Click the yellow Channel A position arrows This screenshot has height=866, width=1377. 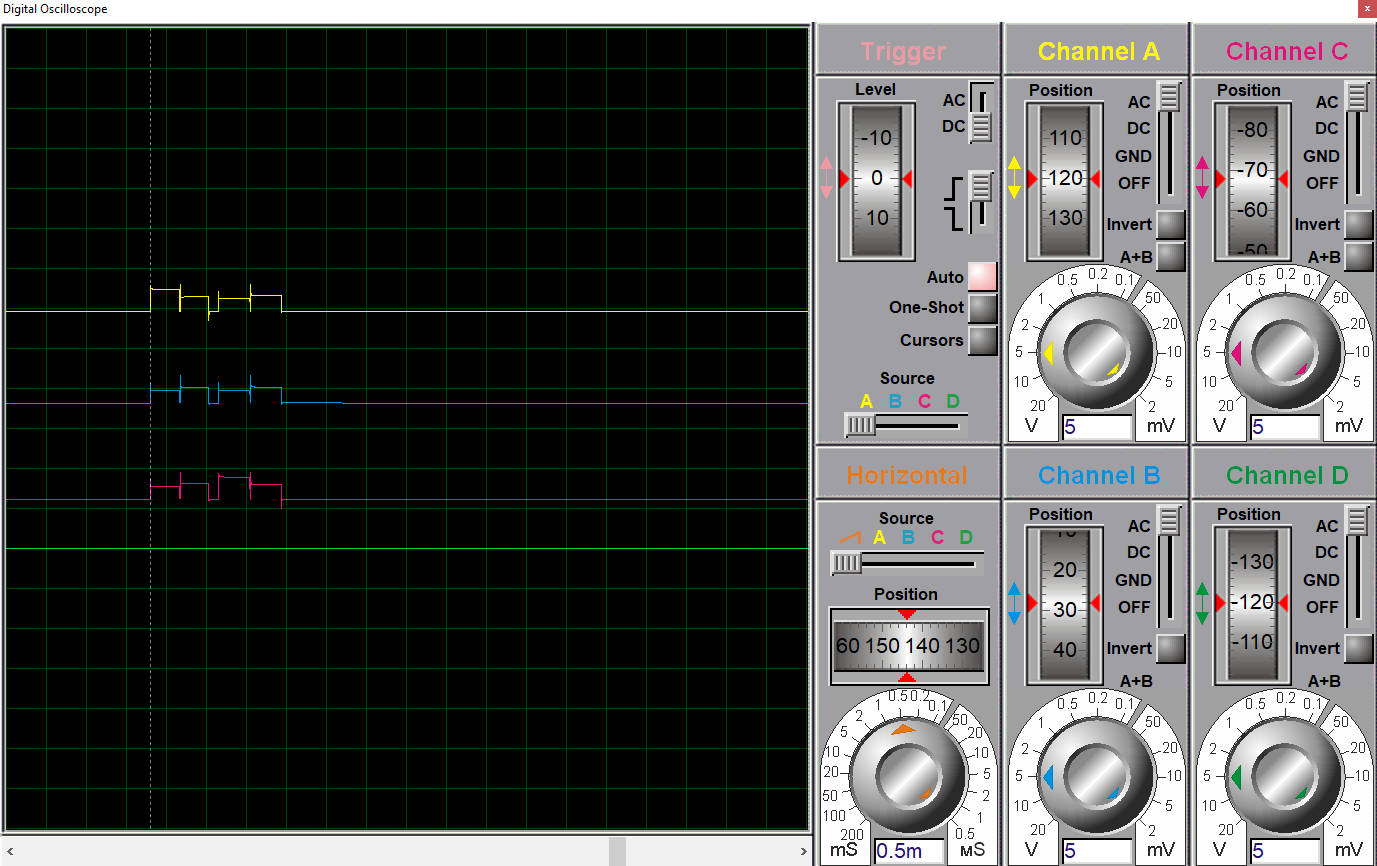(x=1014, y=178)
